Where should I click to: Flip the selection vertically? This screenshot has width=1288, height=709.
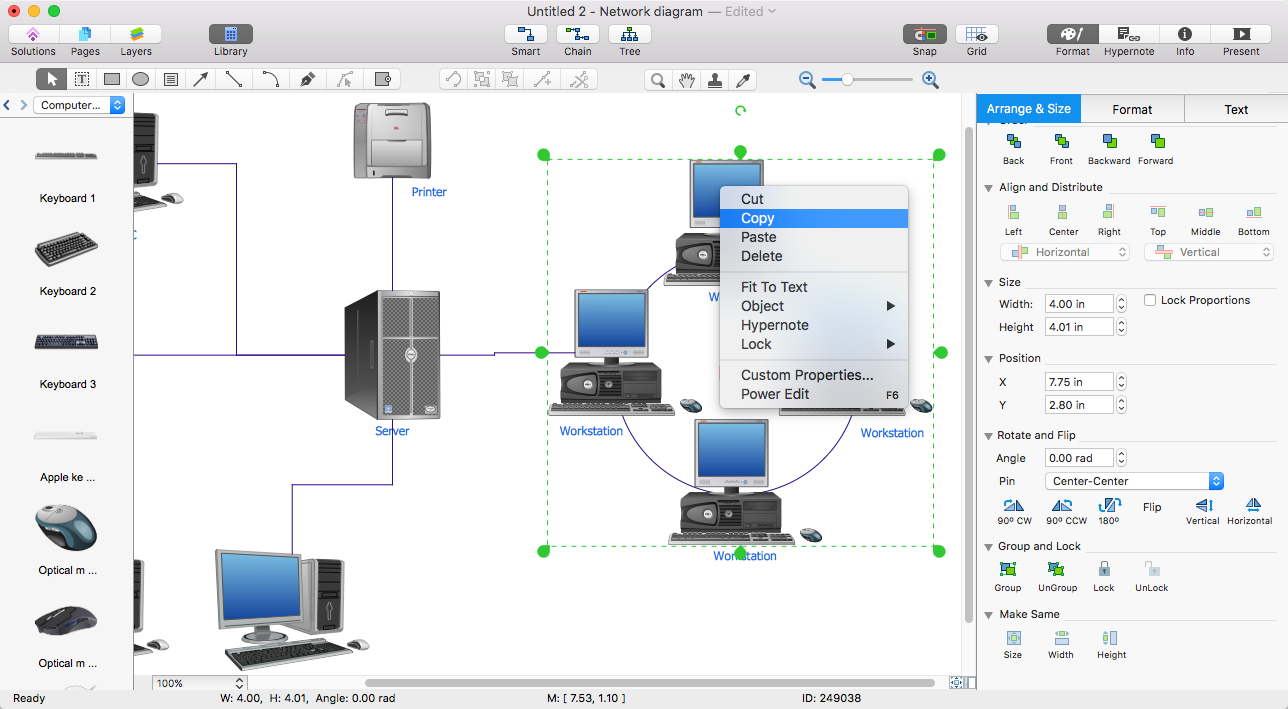click(x=1202, y=510)
